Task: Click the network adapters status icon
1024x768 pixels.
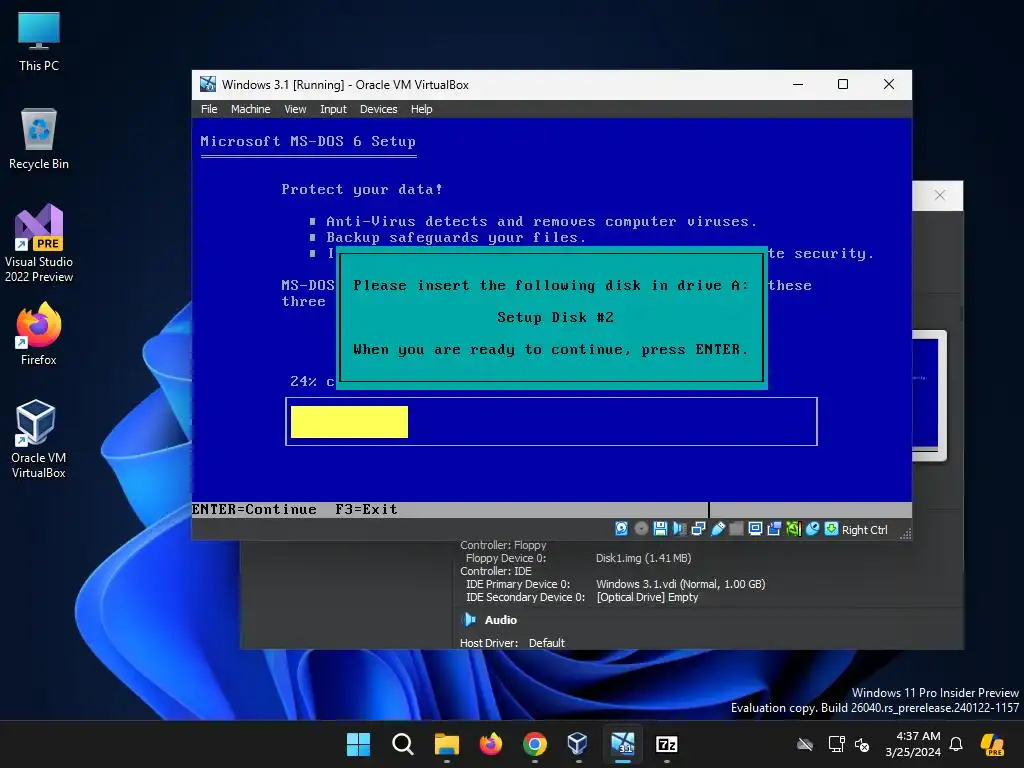Action: 698,529
